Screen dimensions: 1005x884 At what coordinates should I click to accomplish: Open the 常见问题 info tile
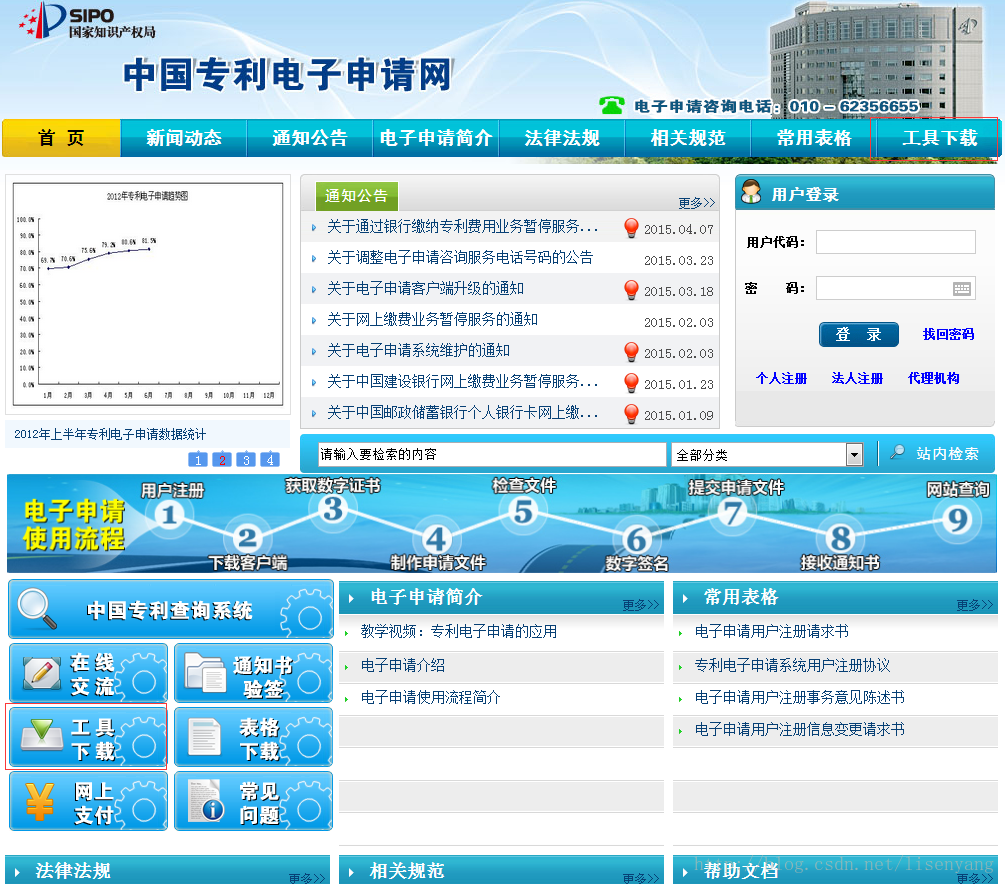pyautogui.click(x=253, y=801)
